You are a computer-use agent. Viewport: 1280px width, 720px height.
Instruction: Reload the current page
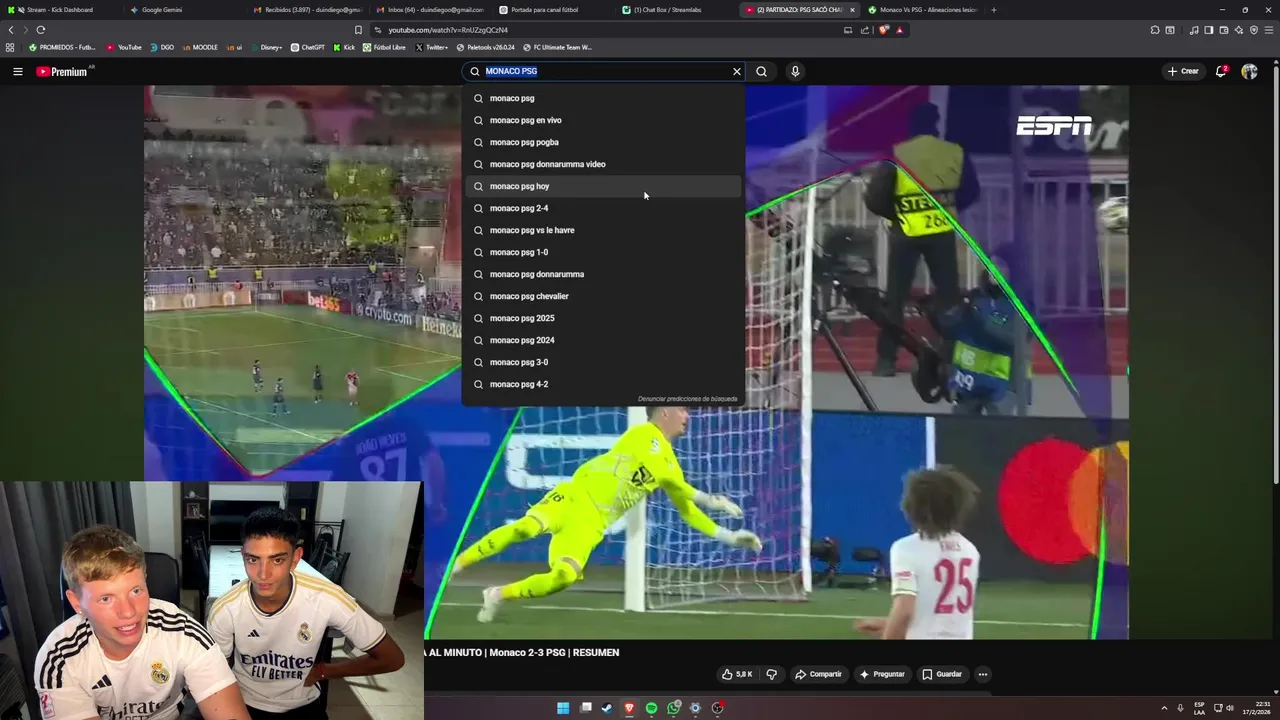pyautogui.click(x=40, y=30)
